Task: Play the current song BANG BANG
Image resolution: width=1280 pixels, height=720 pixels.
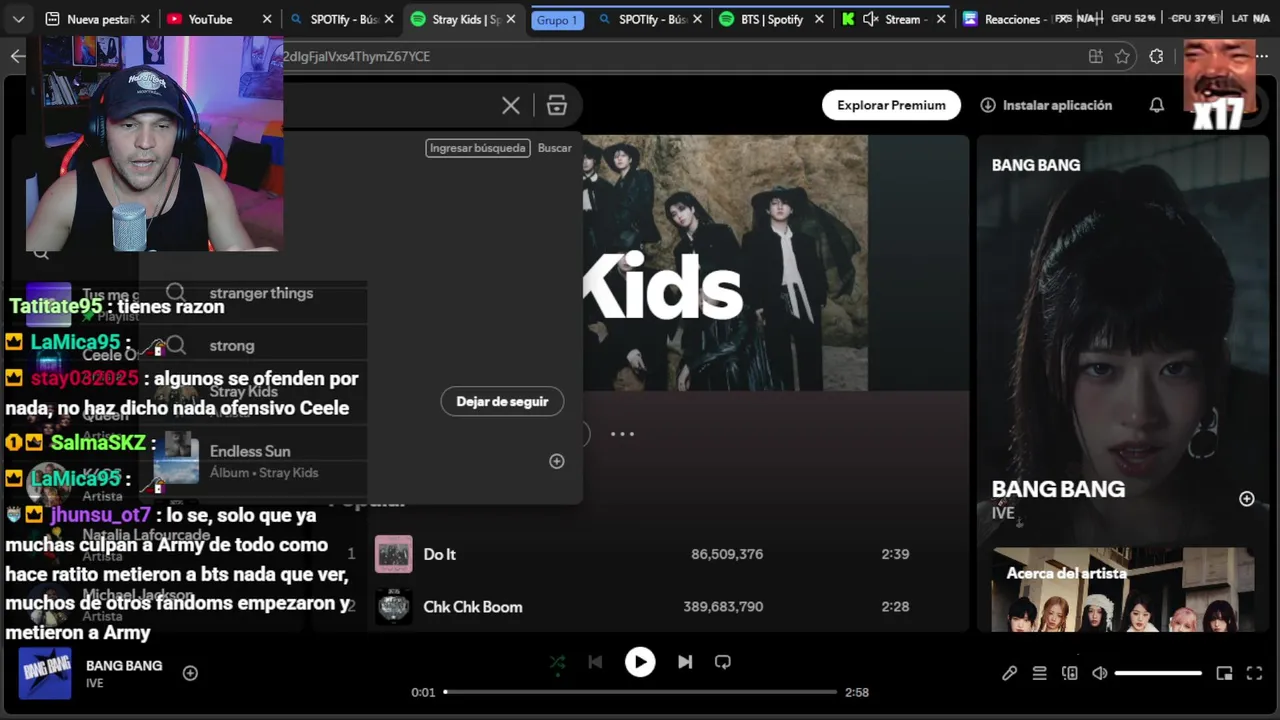Action: 640,662
